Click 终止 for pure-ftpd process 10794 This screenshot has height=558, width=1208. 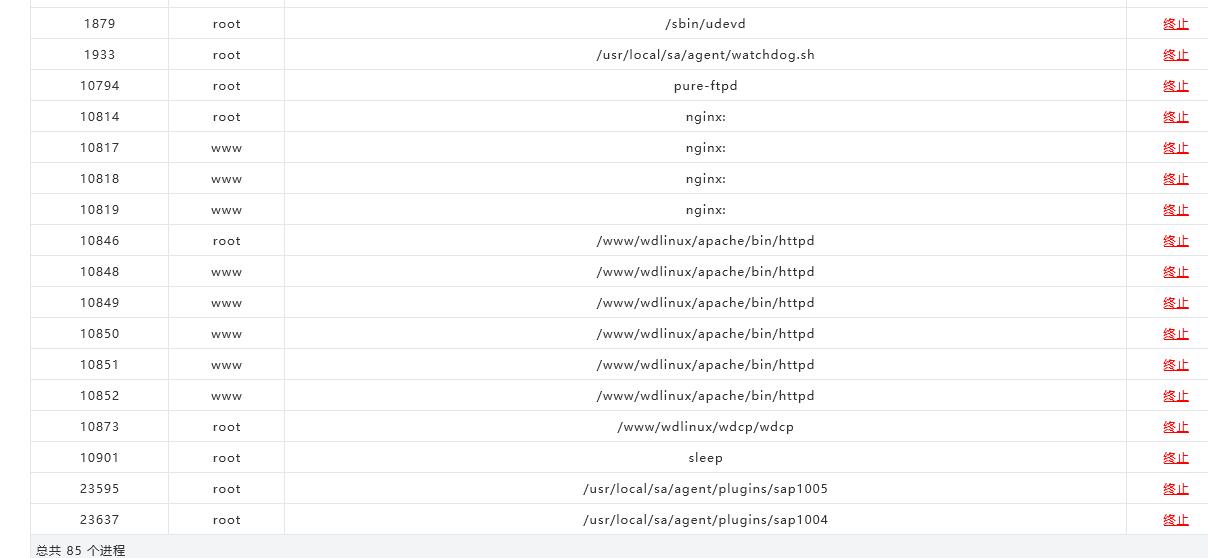[x=1176, y=86]
